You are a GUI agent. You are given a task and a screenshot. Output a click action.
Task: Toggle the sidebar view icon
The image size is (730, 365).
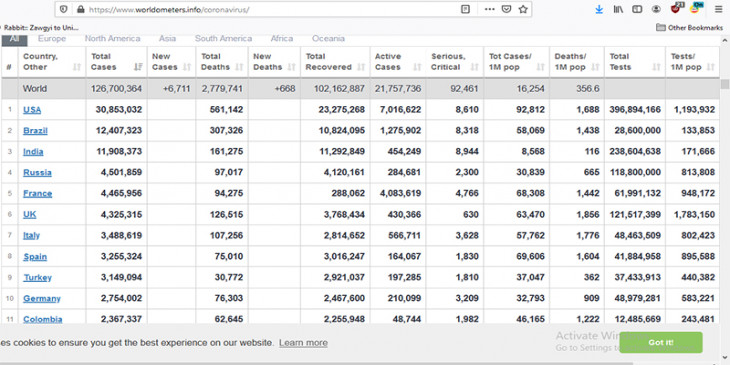click(637, 9)
